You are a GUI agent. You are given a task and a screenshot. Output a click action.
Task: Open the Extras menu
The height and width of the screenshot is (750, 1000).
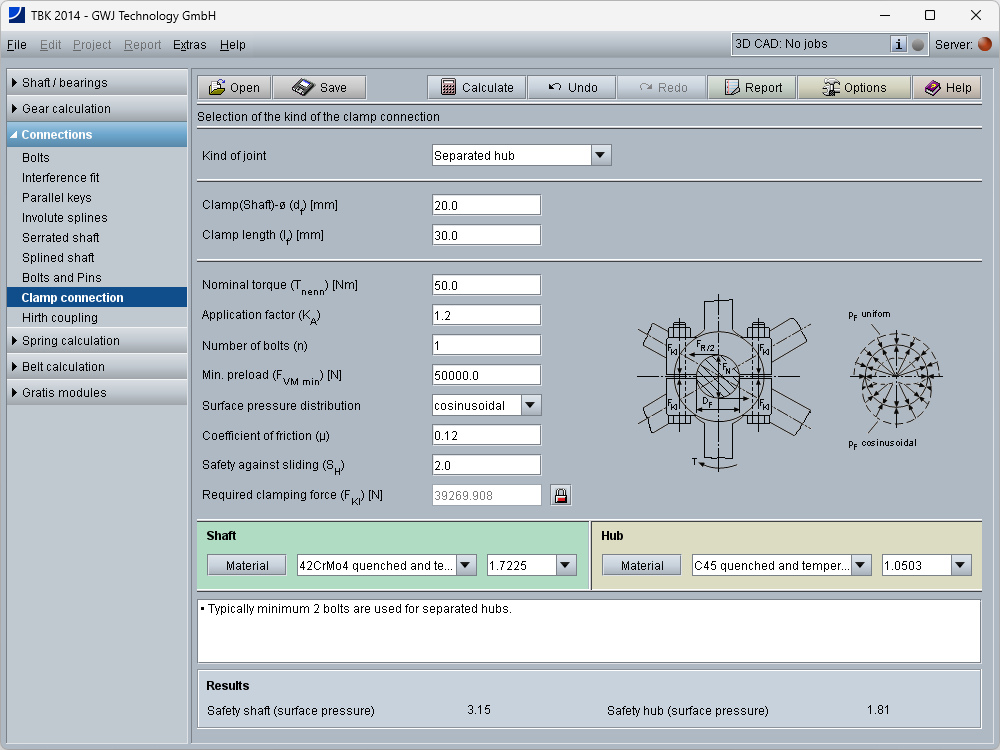[x=189, y=45]
